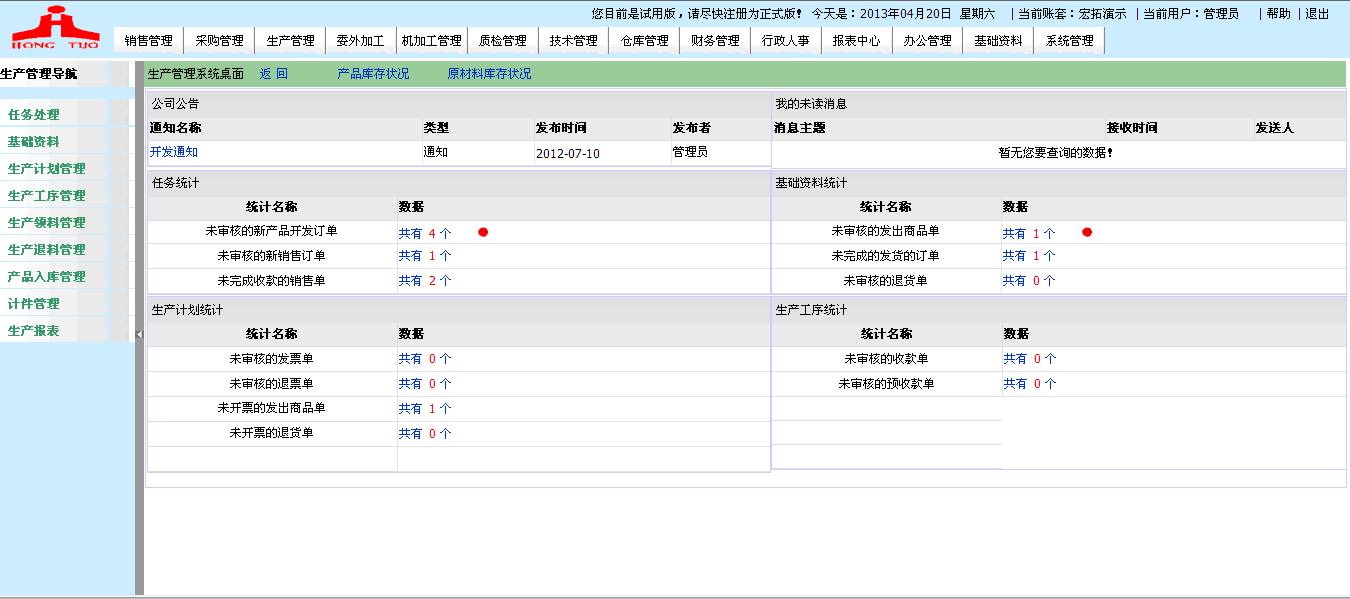Select 系统管理 in top menu
Viewport: 1350px width, 599px height.
click(1070, 41)
